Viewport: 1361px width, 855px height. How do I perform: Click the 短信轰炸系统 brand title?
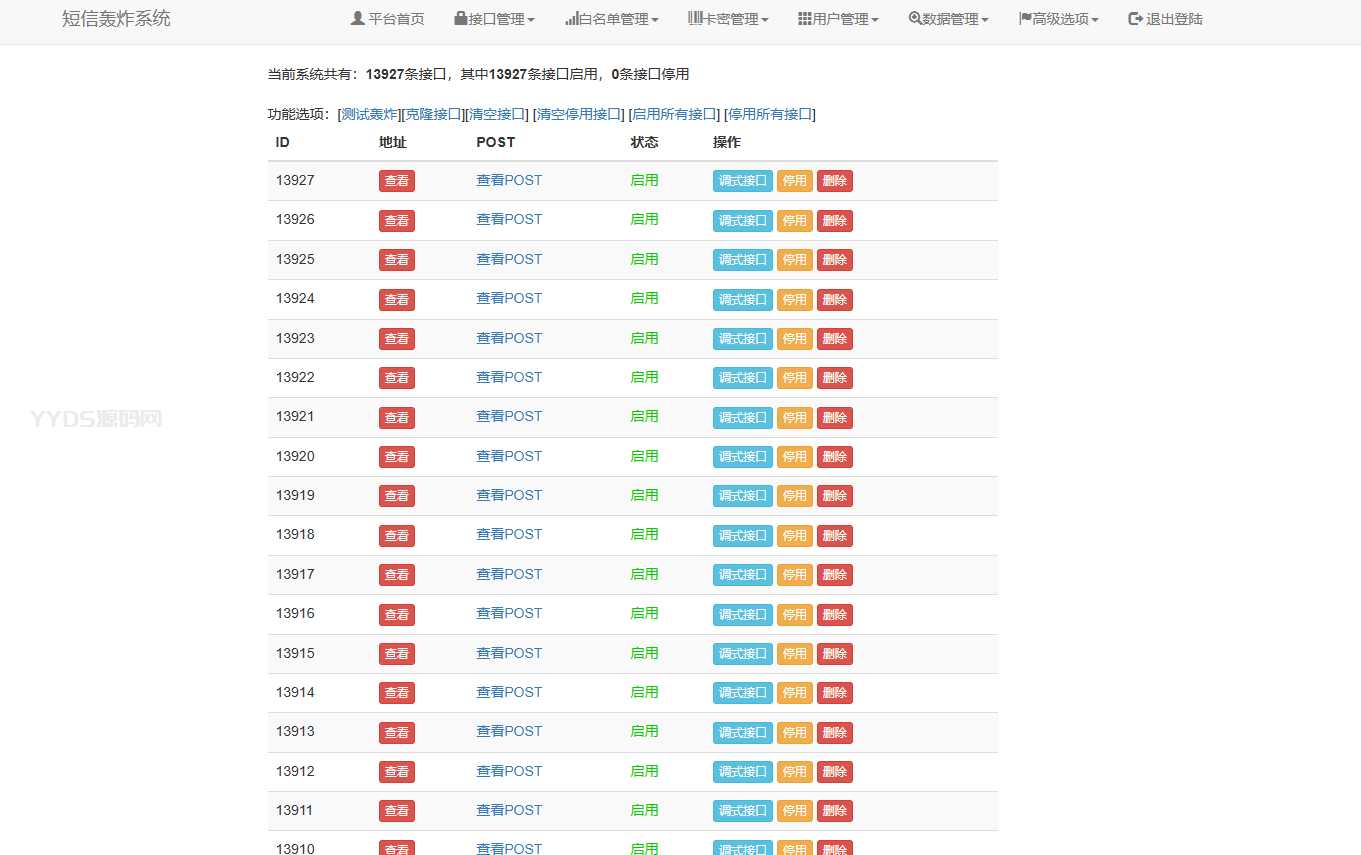[x=116, y=19]
